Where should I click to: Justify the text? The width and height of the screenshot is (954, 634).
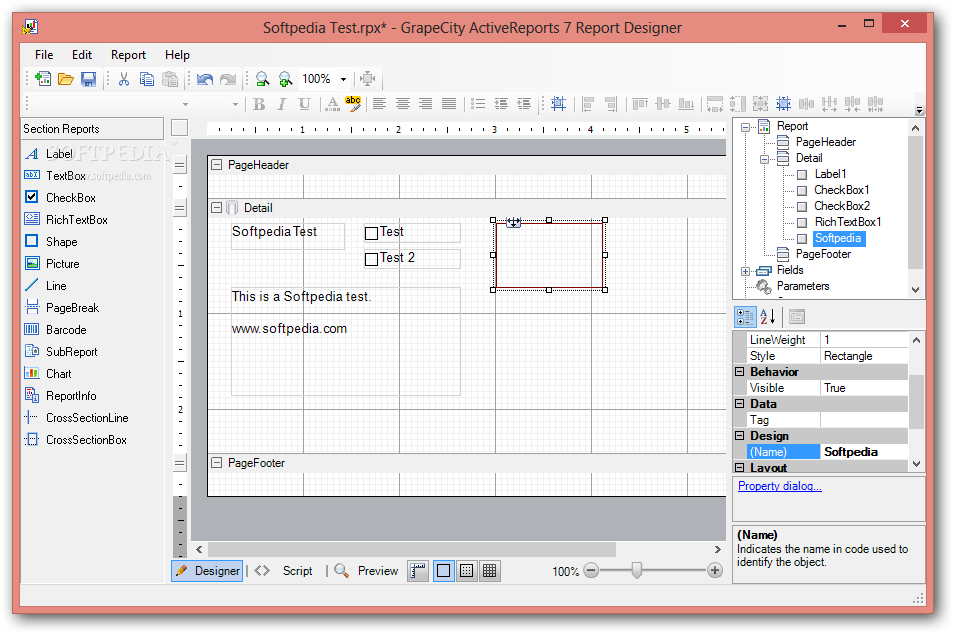tap(449, 104)
